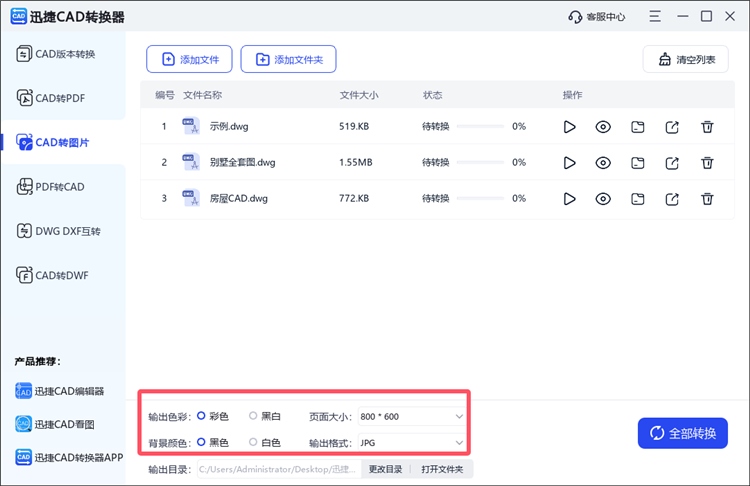Screen dimensions: 750x486
Task: Click the 输出目录 path field
Action: coord(277,469)
